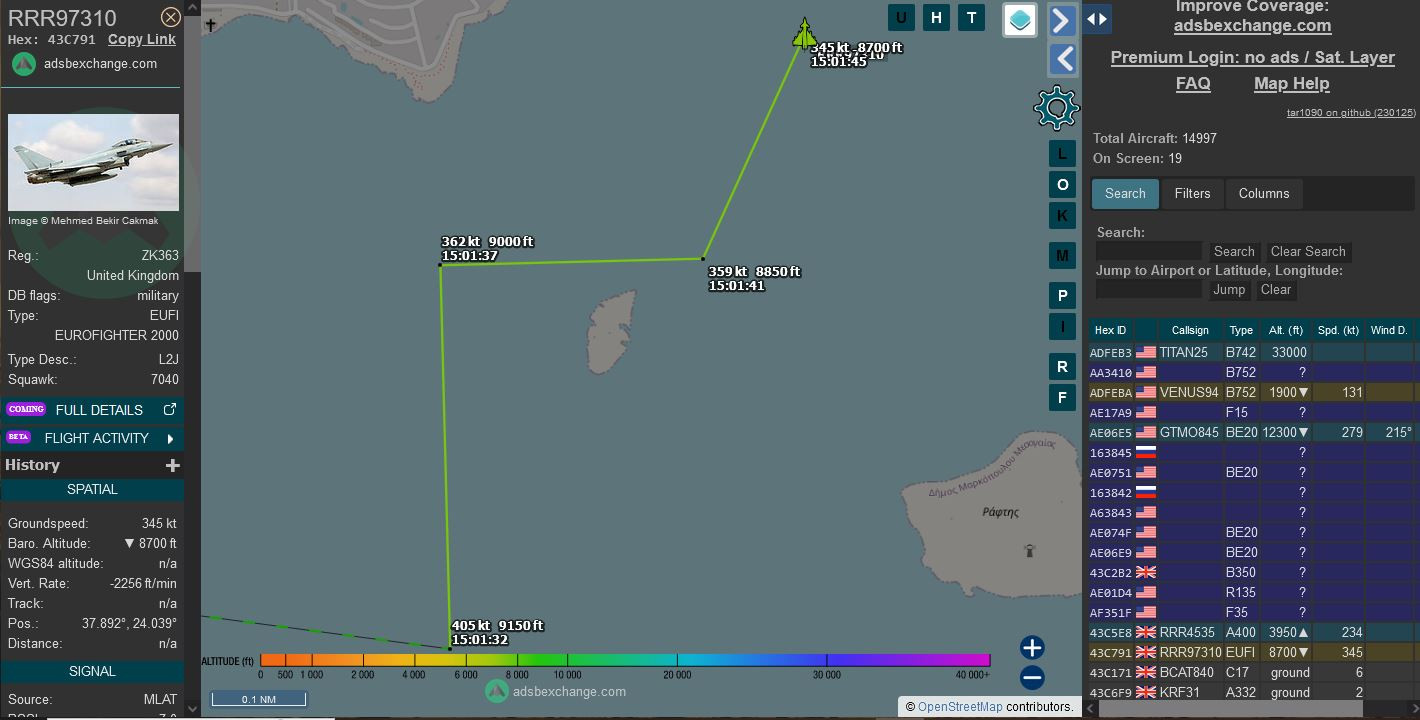The image size is (1420, 720).
Task: Click the sidebar collapse left-arrow button
Action: pos(1062,59)
